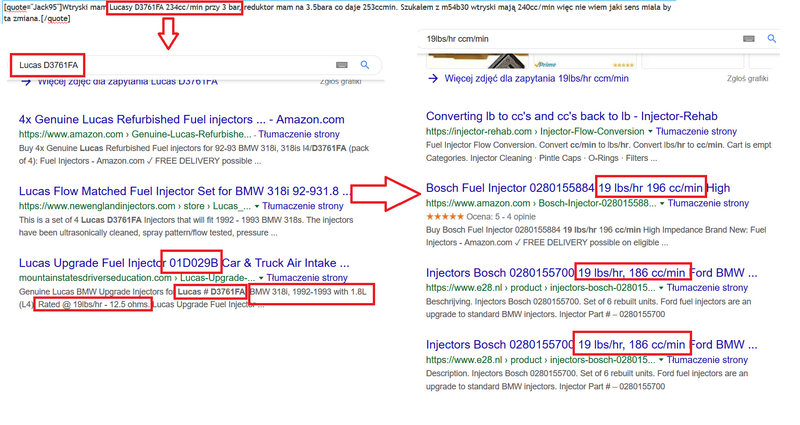Click the Prime product thumbnail in image strip

click(x=583, y=60)
